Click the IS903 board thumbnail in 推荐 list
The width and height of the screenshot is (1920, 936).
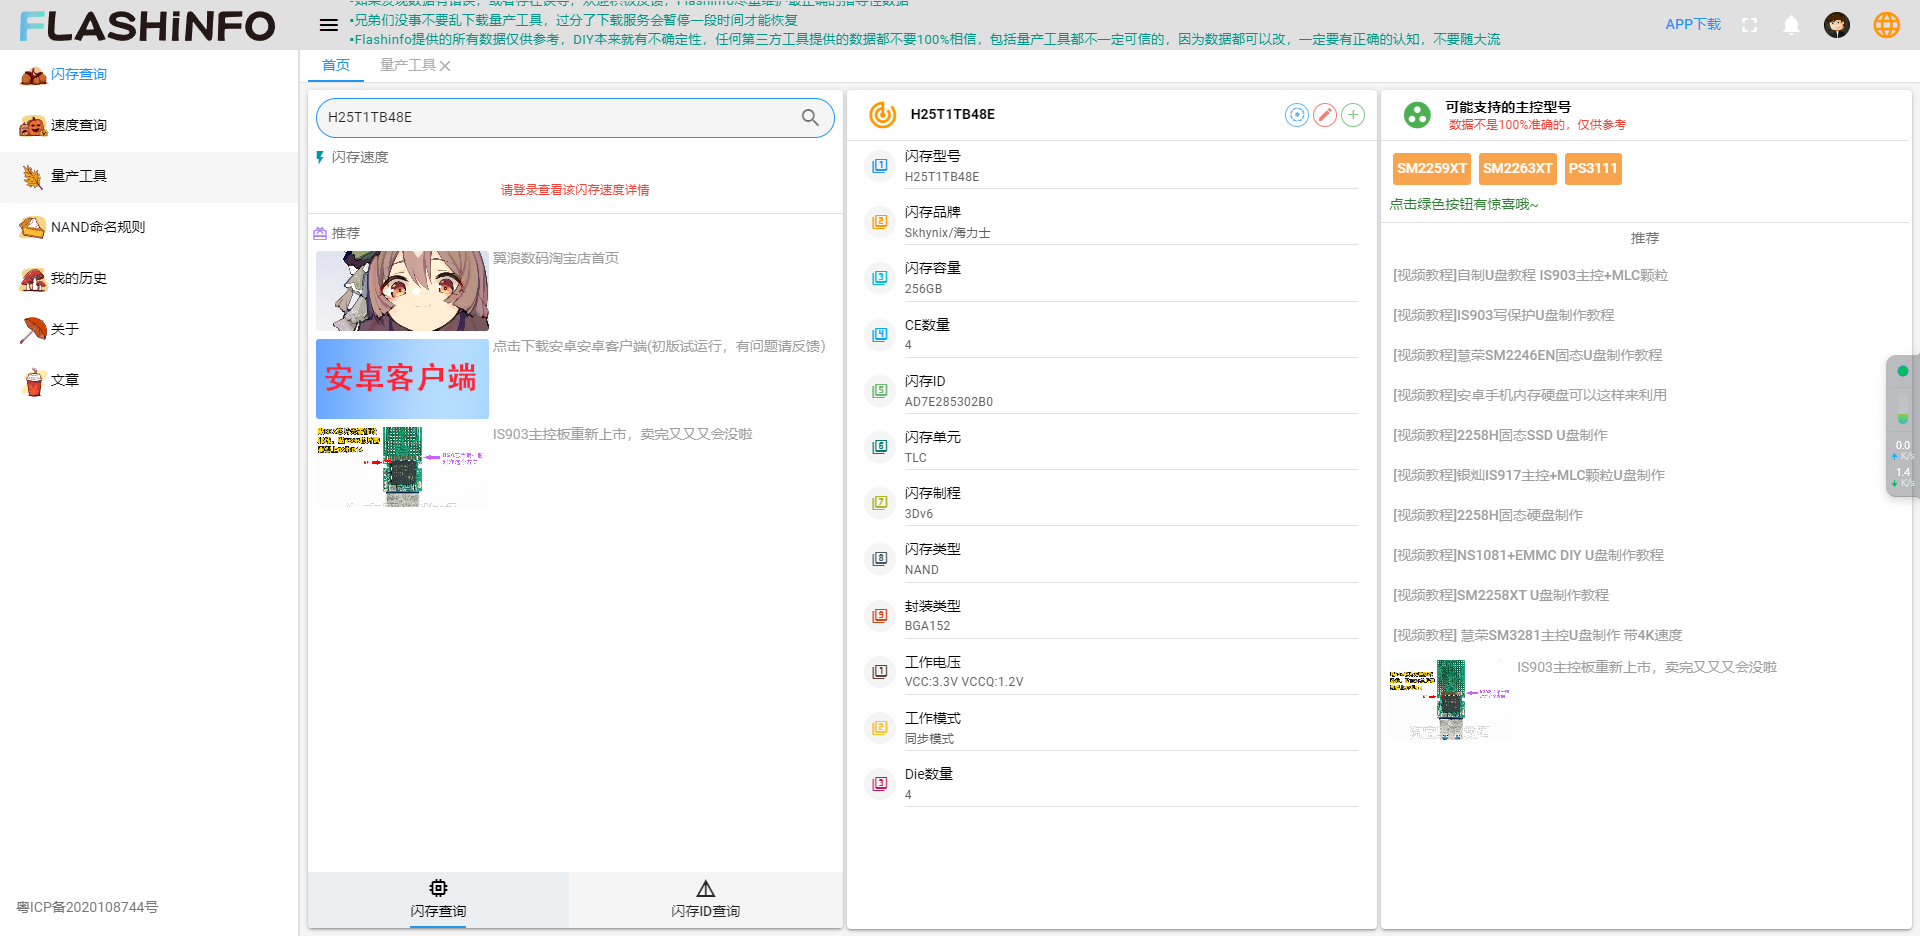tap(402, 467)
